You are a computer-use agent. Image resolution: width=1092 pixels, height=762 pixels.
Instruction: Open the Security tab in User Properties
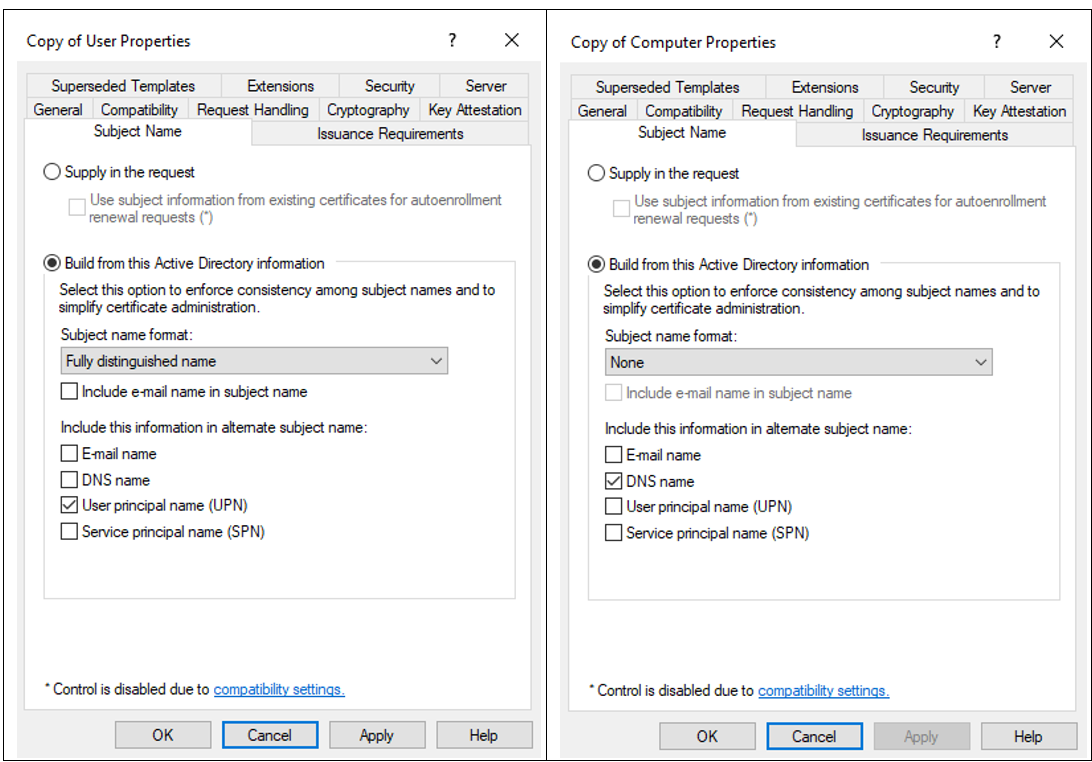click(x=389, y=85)
